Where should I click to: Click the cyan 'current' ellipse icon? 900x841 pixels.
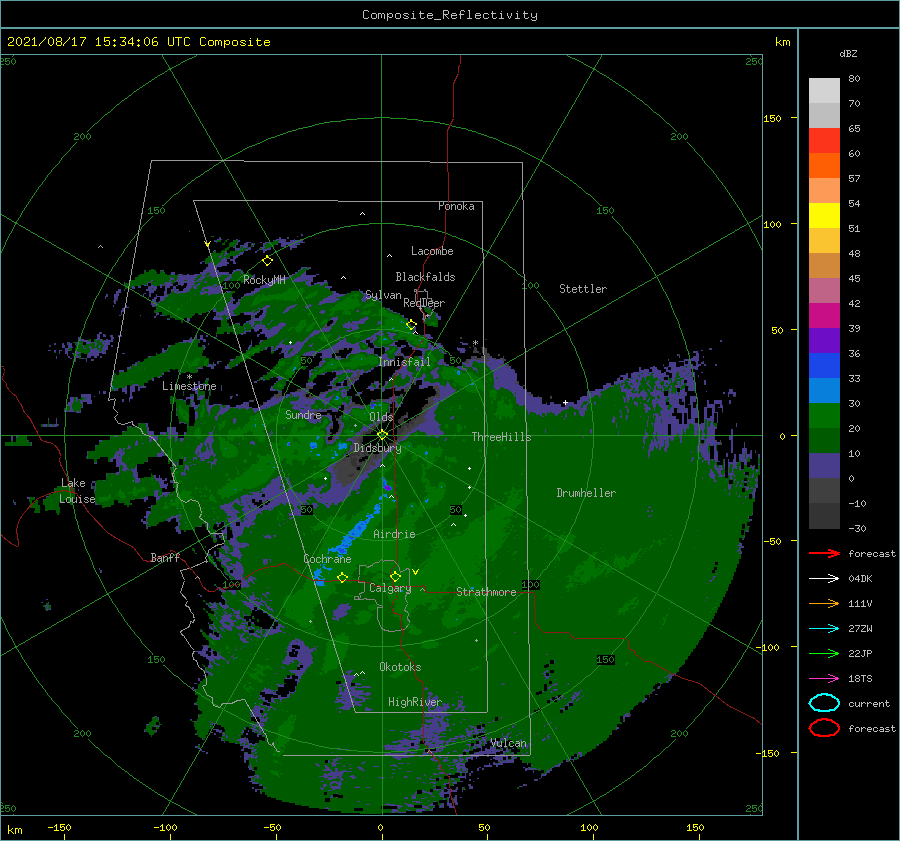tap(824, 703)
